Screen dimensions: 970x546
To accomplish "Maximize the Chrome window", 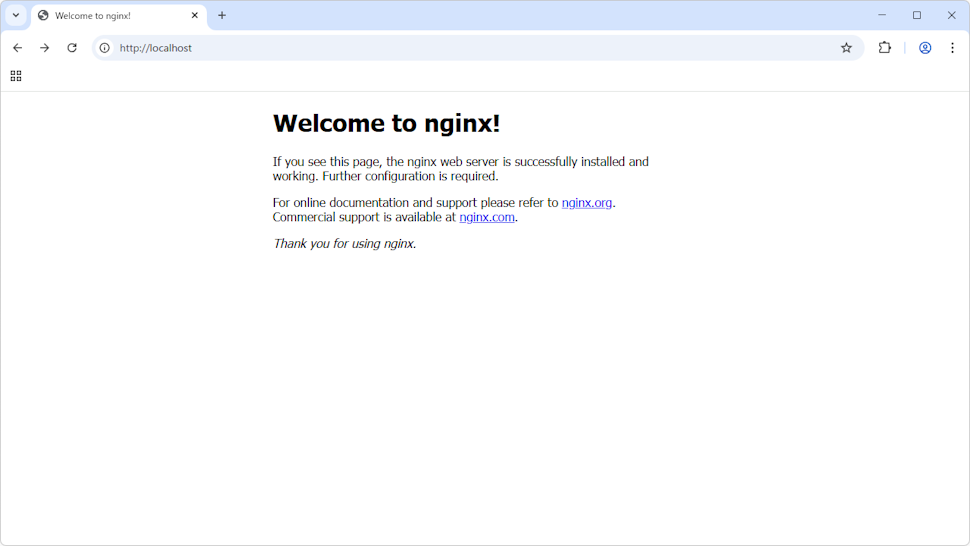I will [x=917, y=15].
